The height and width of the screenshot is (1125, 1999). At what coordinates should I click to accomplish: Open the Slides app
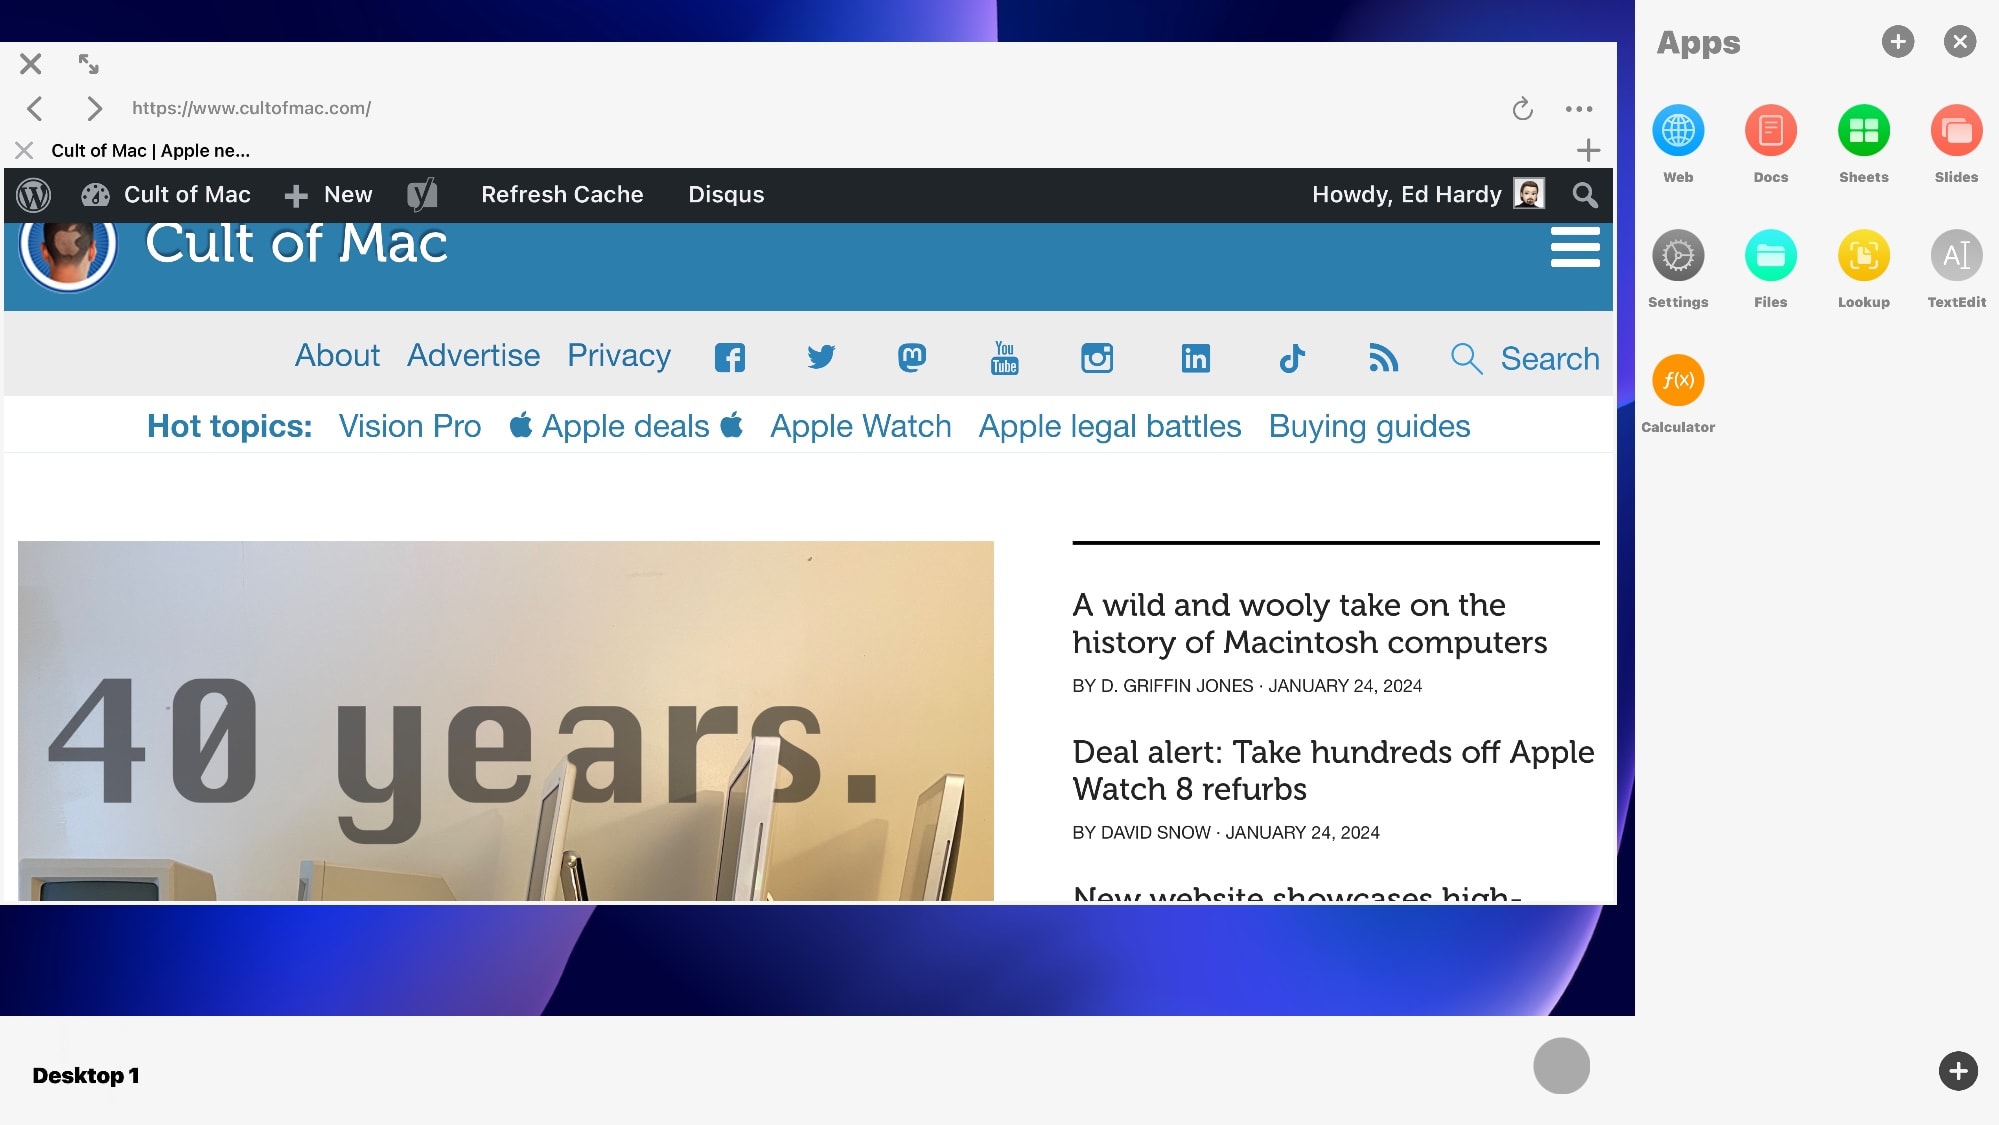[1956, 131]
